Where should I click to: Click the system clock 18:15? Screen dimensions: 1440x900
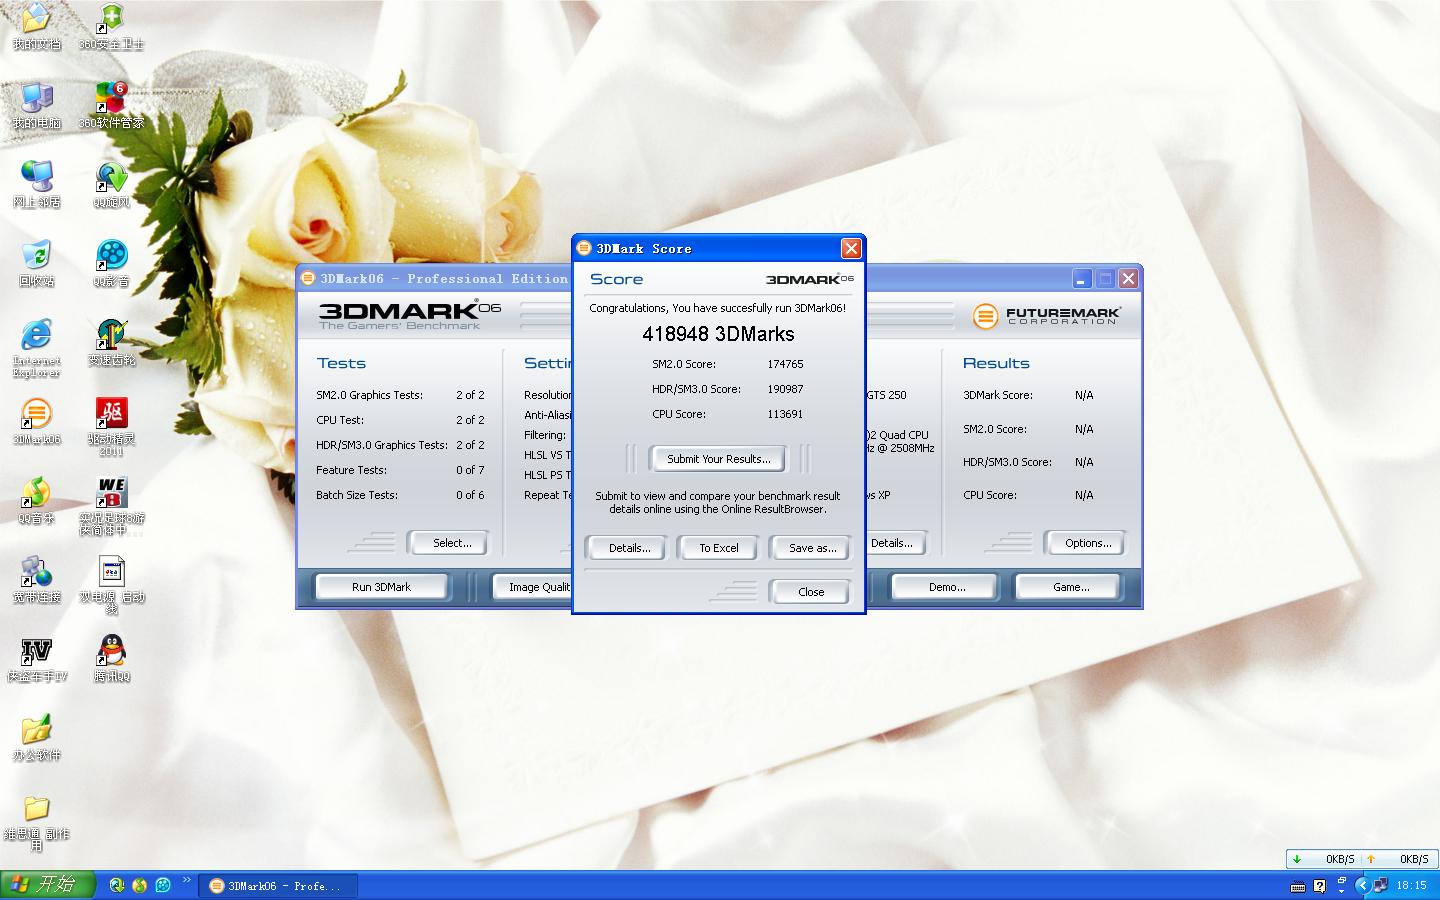click(1411, 886)
